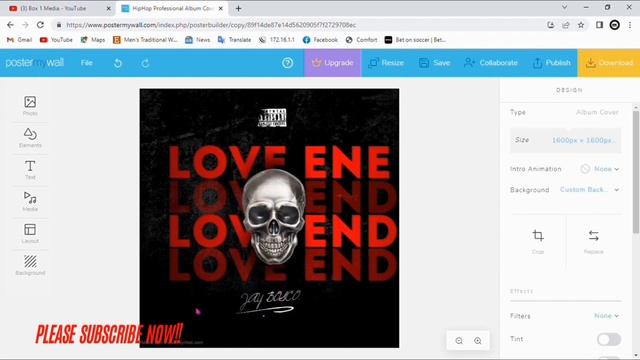Expand the Filters None dropdown
The height and width of the screenshot is (360, 640).
(x=607, y=316)
